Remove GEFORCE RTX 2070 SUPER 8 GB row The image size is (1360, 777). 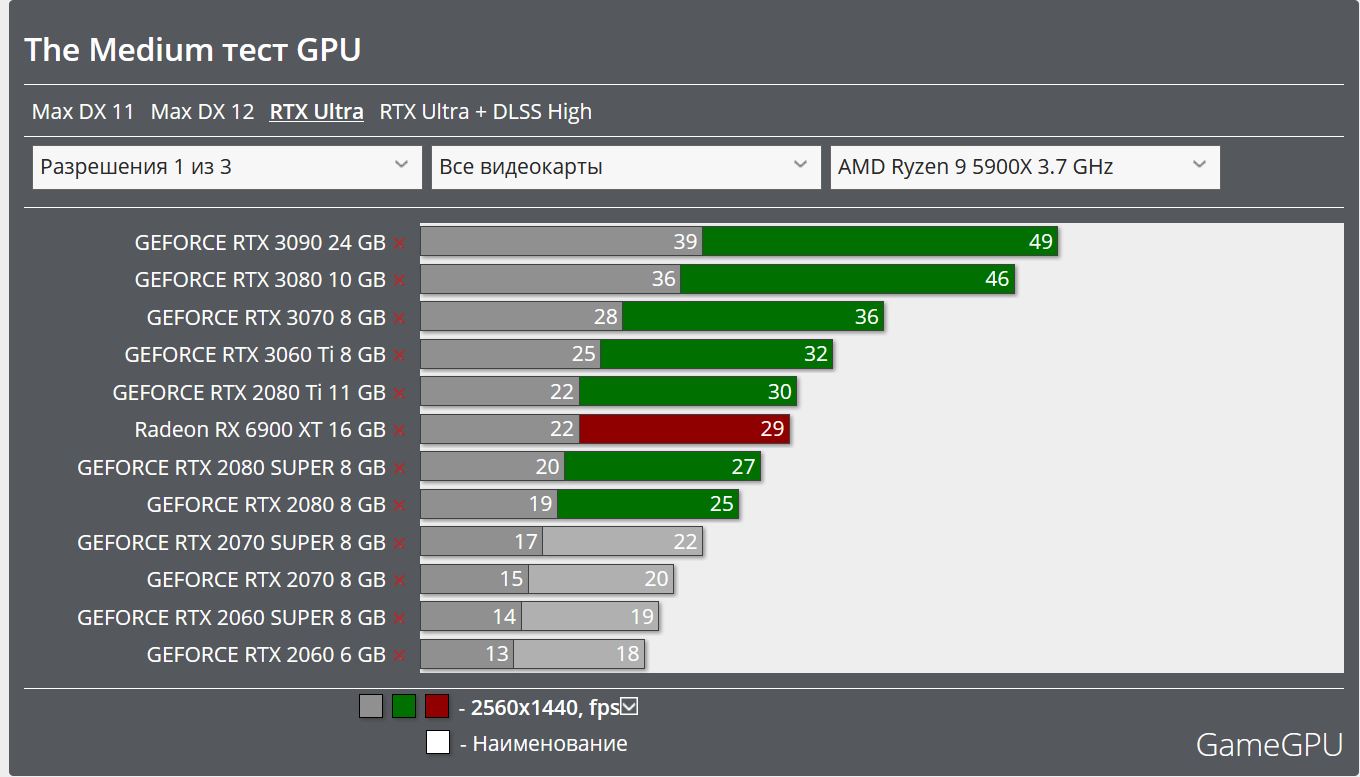399,543
